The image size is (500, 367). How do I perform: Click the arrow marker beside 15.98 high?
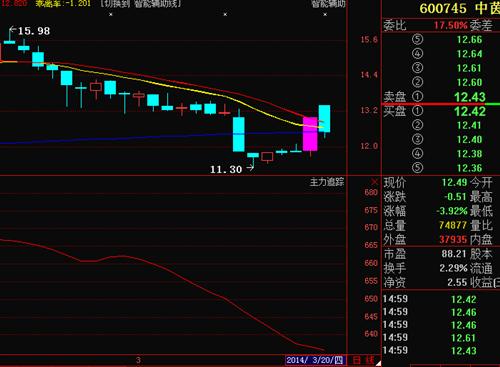(x=12, y=30)
